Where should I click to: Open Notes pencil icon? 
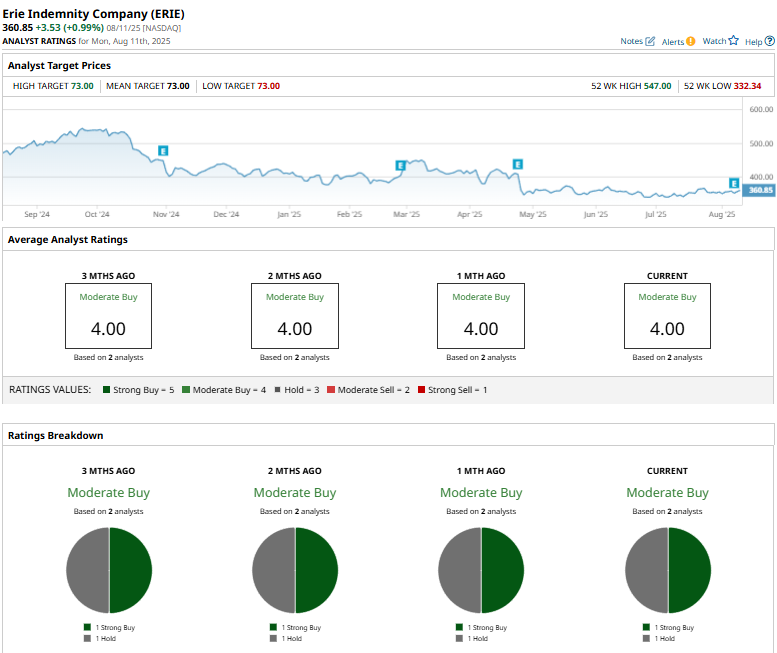point(650,41)
